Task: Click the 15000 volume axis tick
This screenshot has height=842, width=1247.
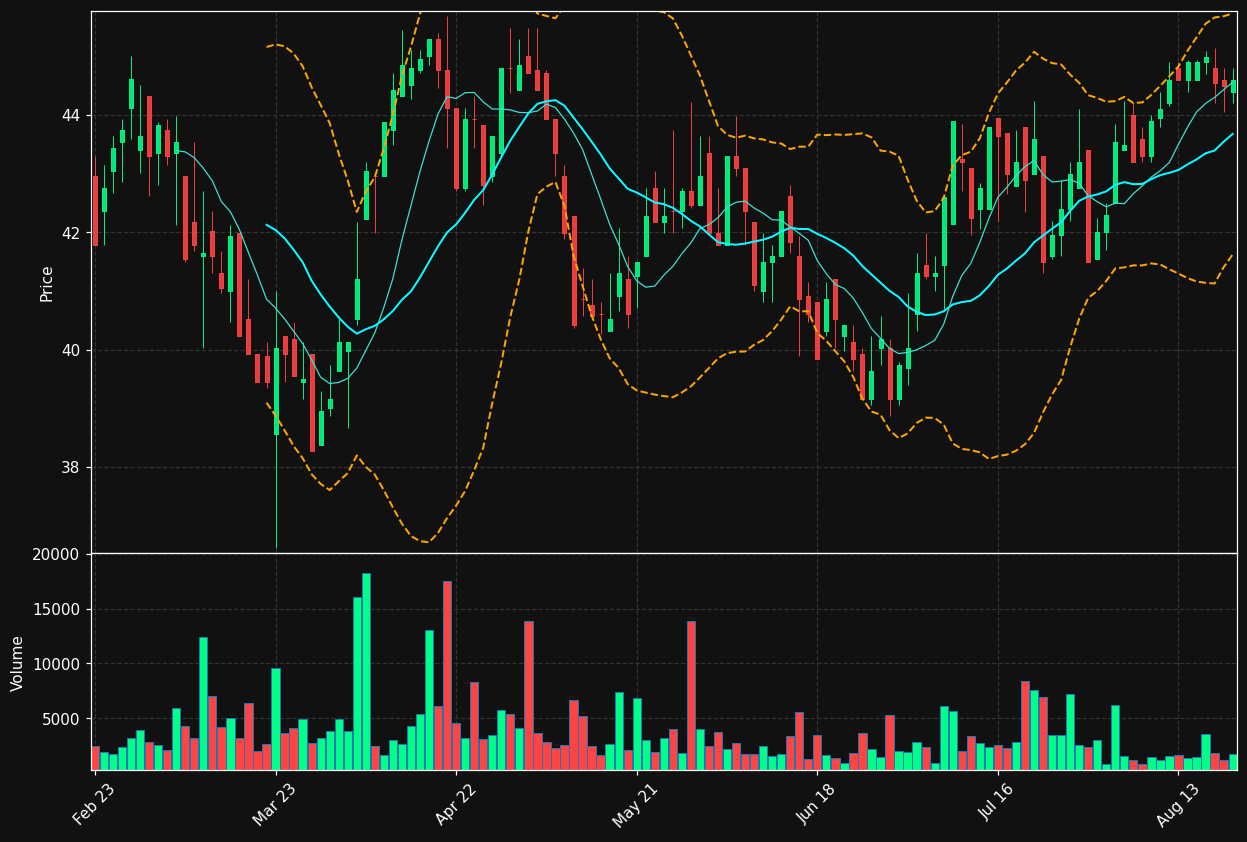Action: pos(57,610)
